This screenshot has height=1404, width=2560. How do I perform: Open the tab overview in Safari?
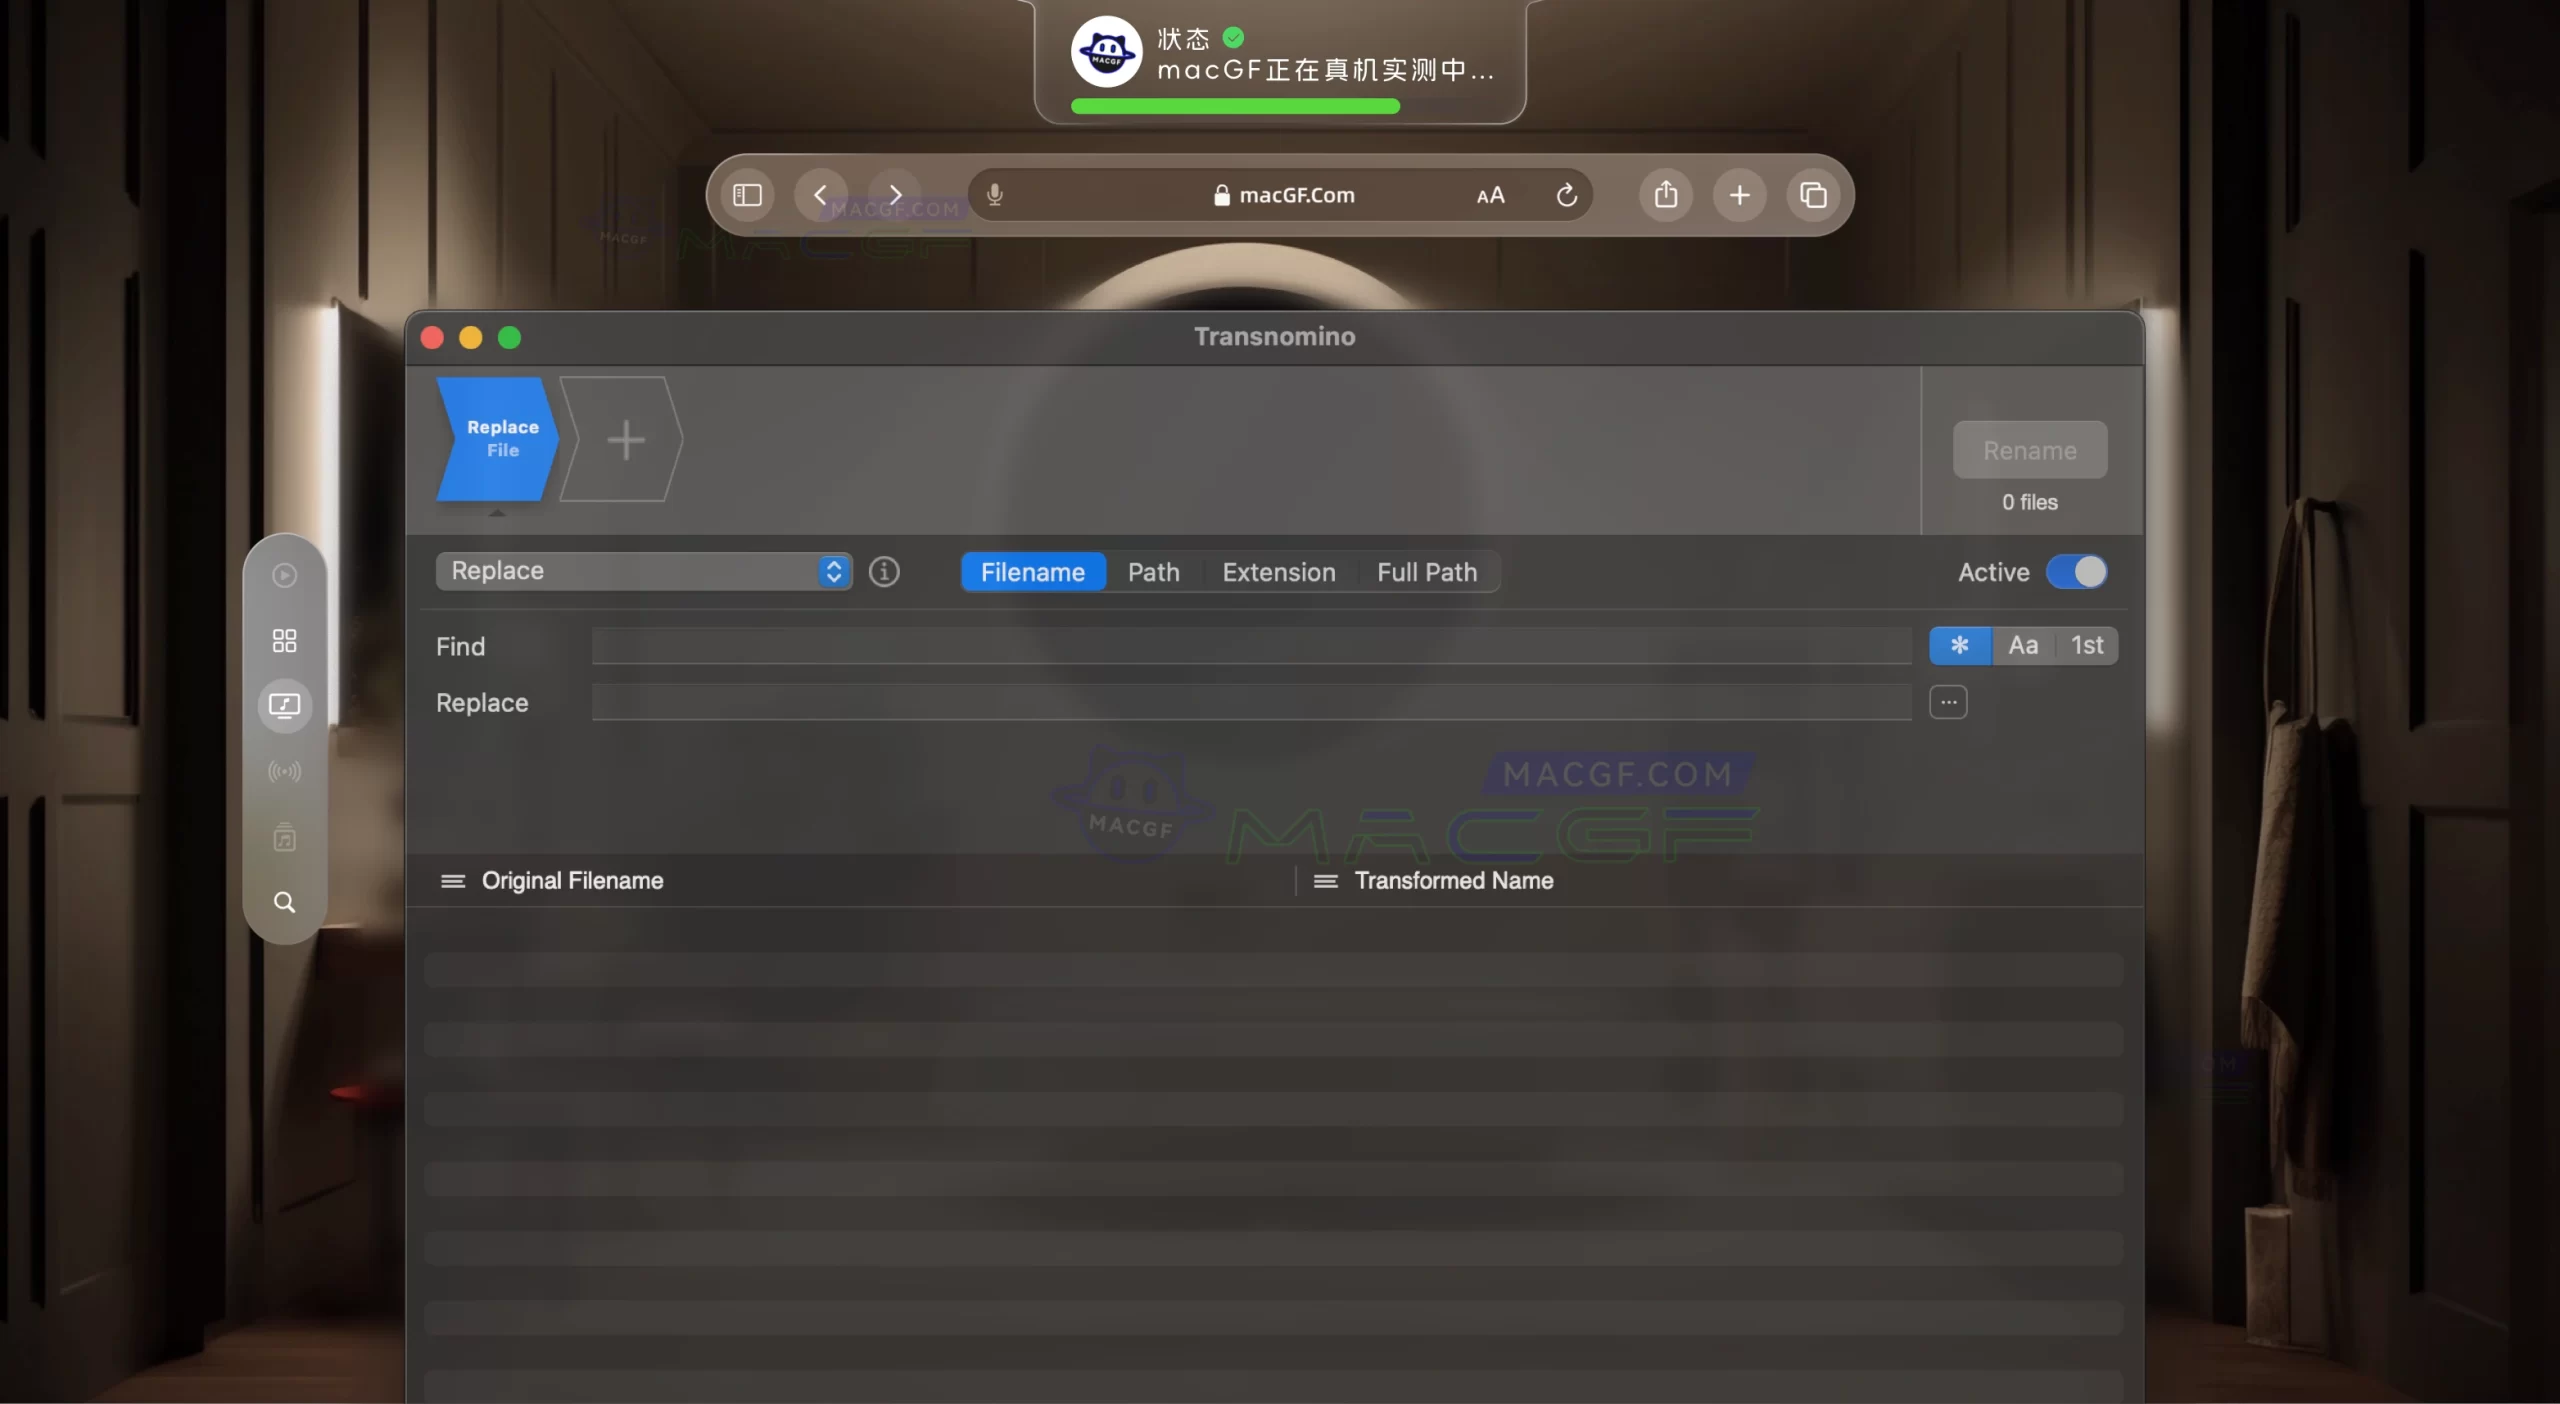tap(1813, 194)
